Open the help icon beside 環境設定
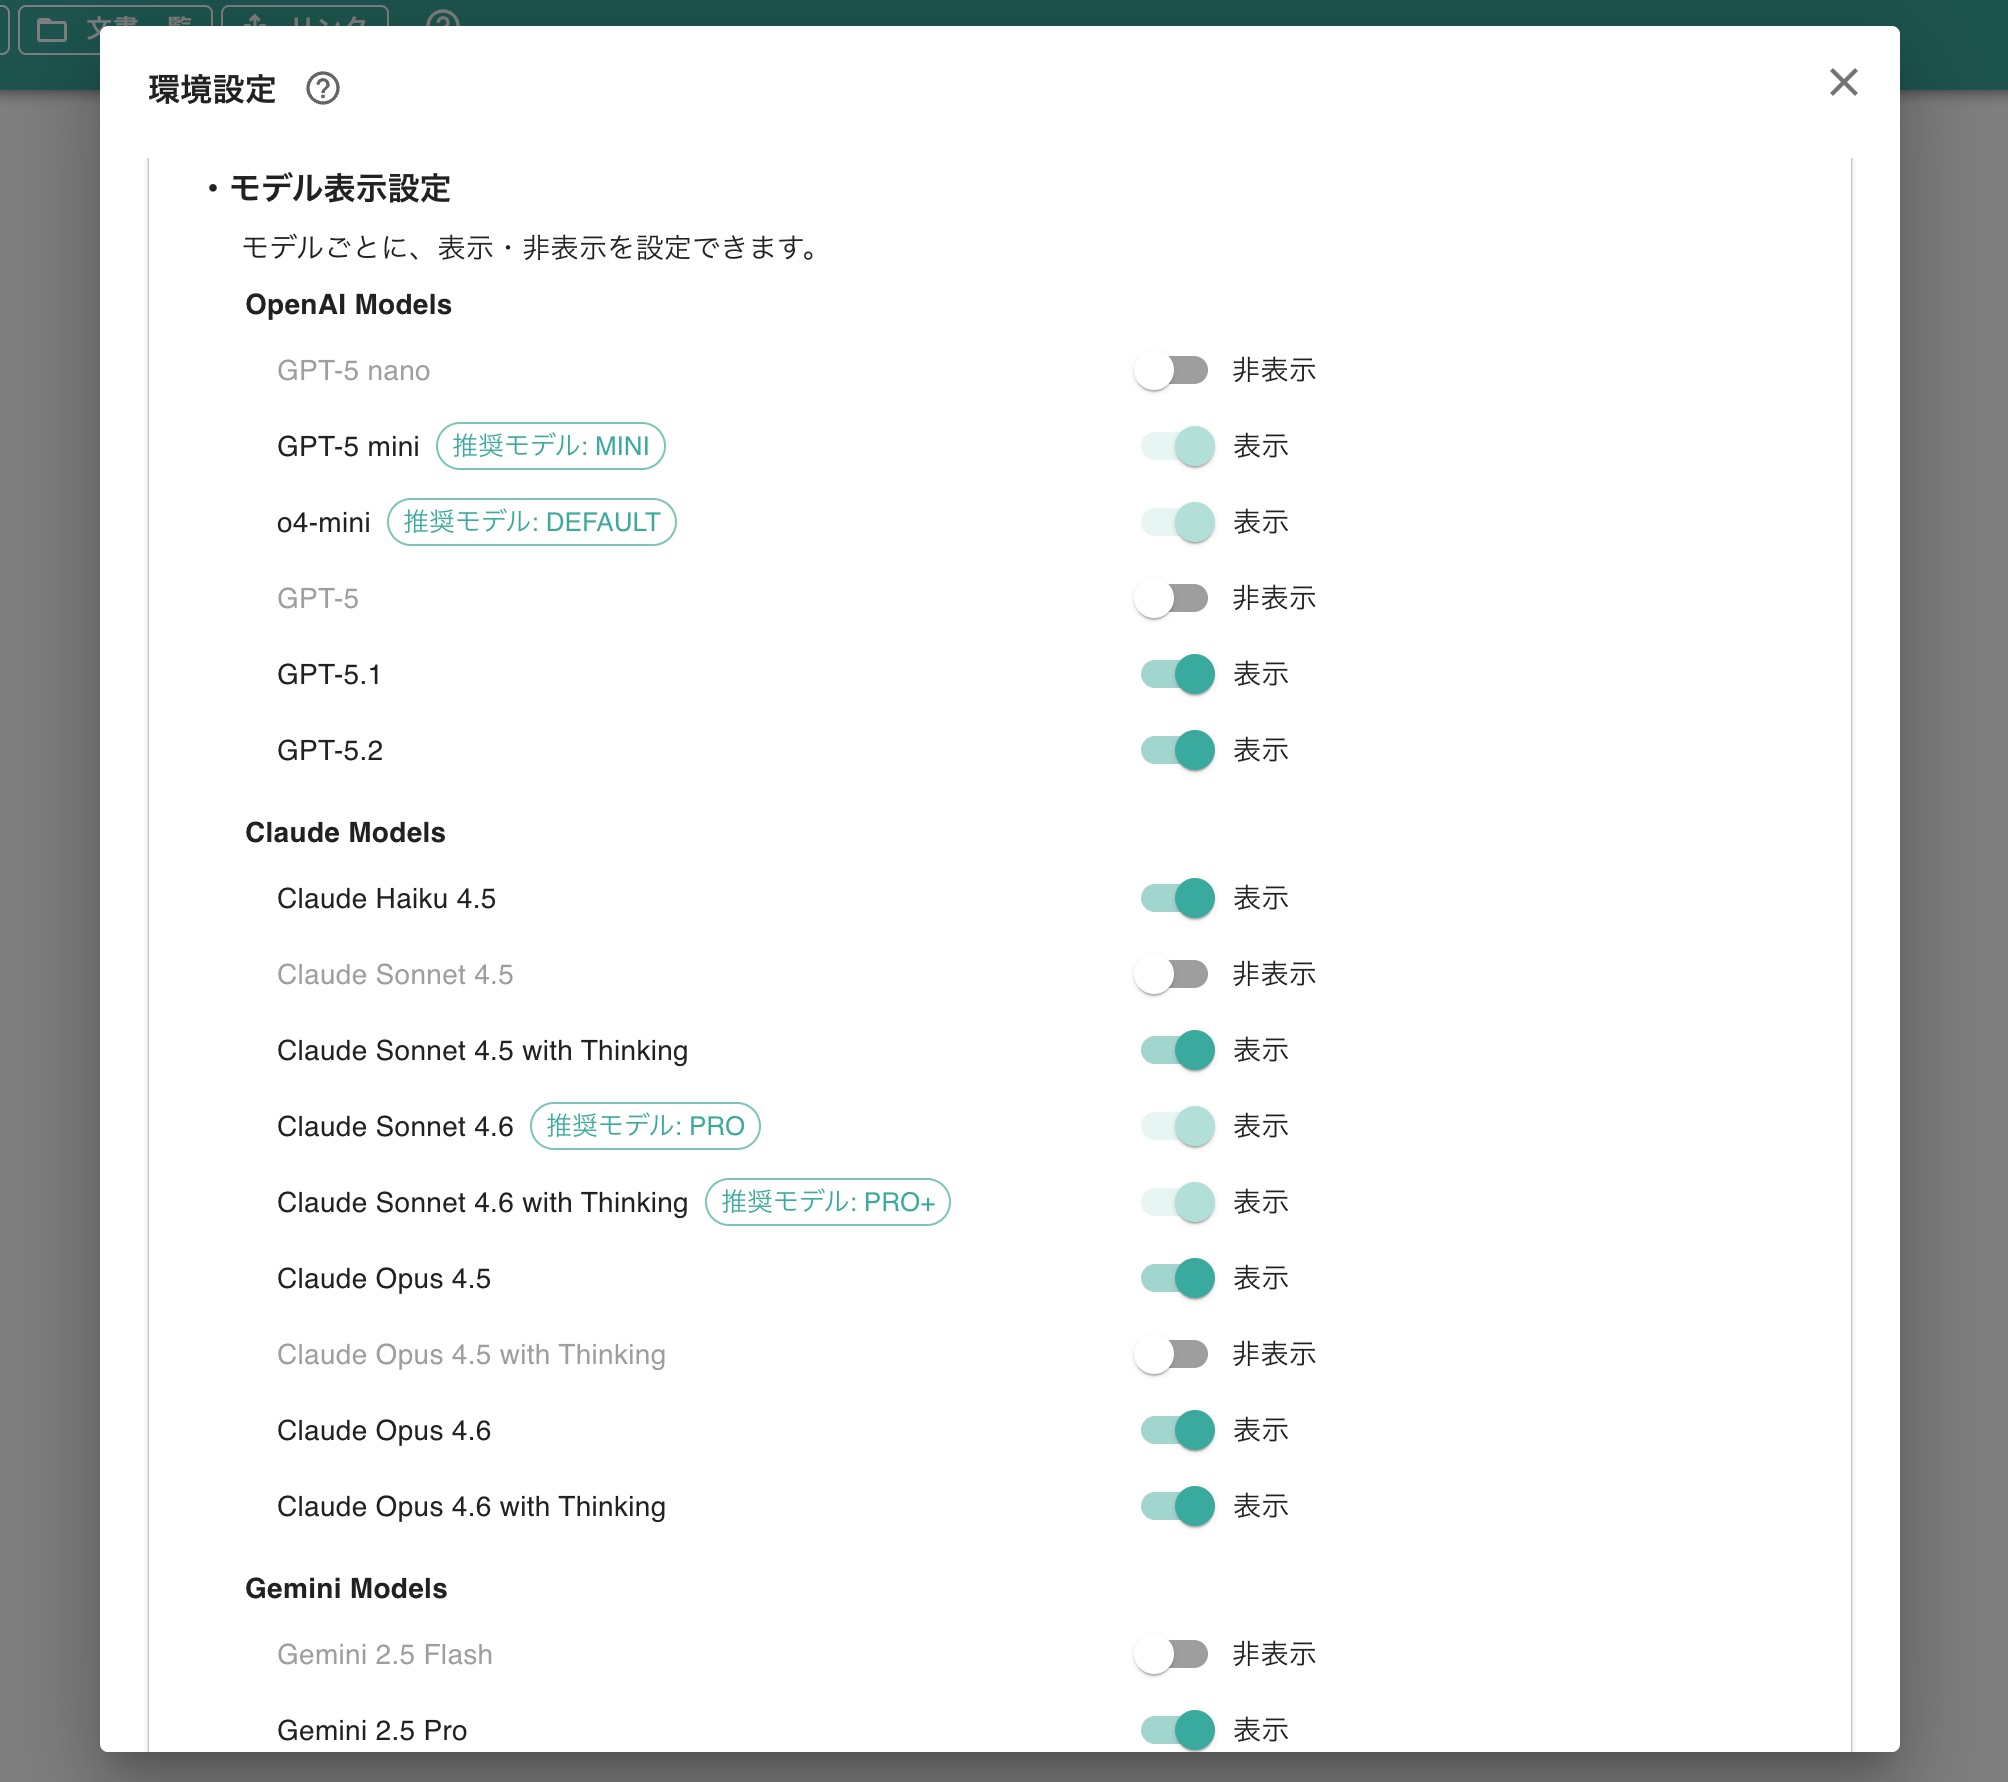Screen dimensions: 2008x1782 click(323, 89)
